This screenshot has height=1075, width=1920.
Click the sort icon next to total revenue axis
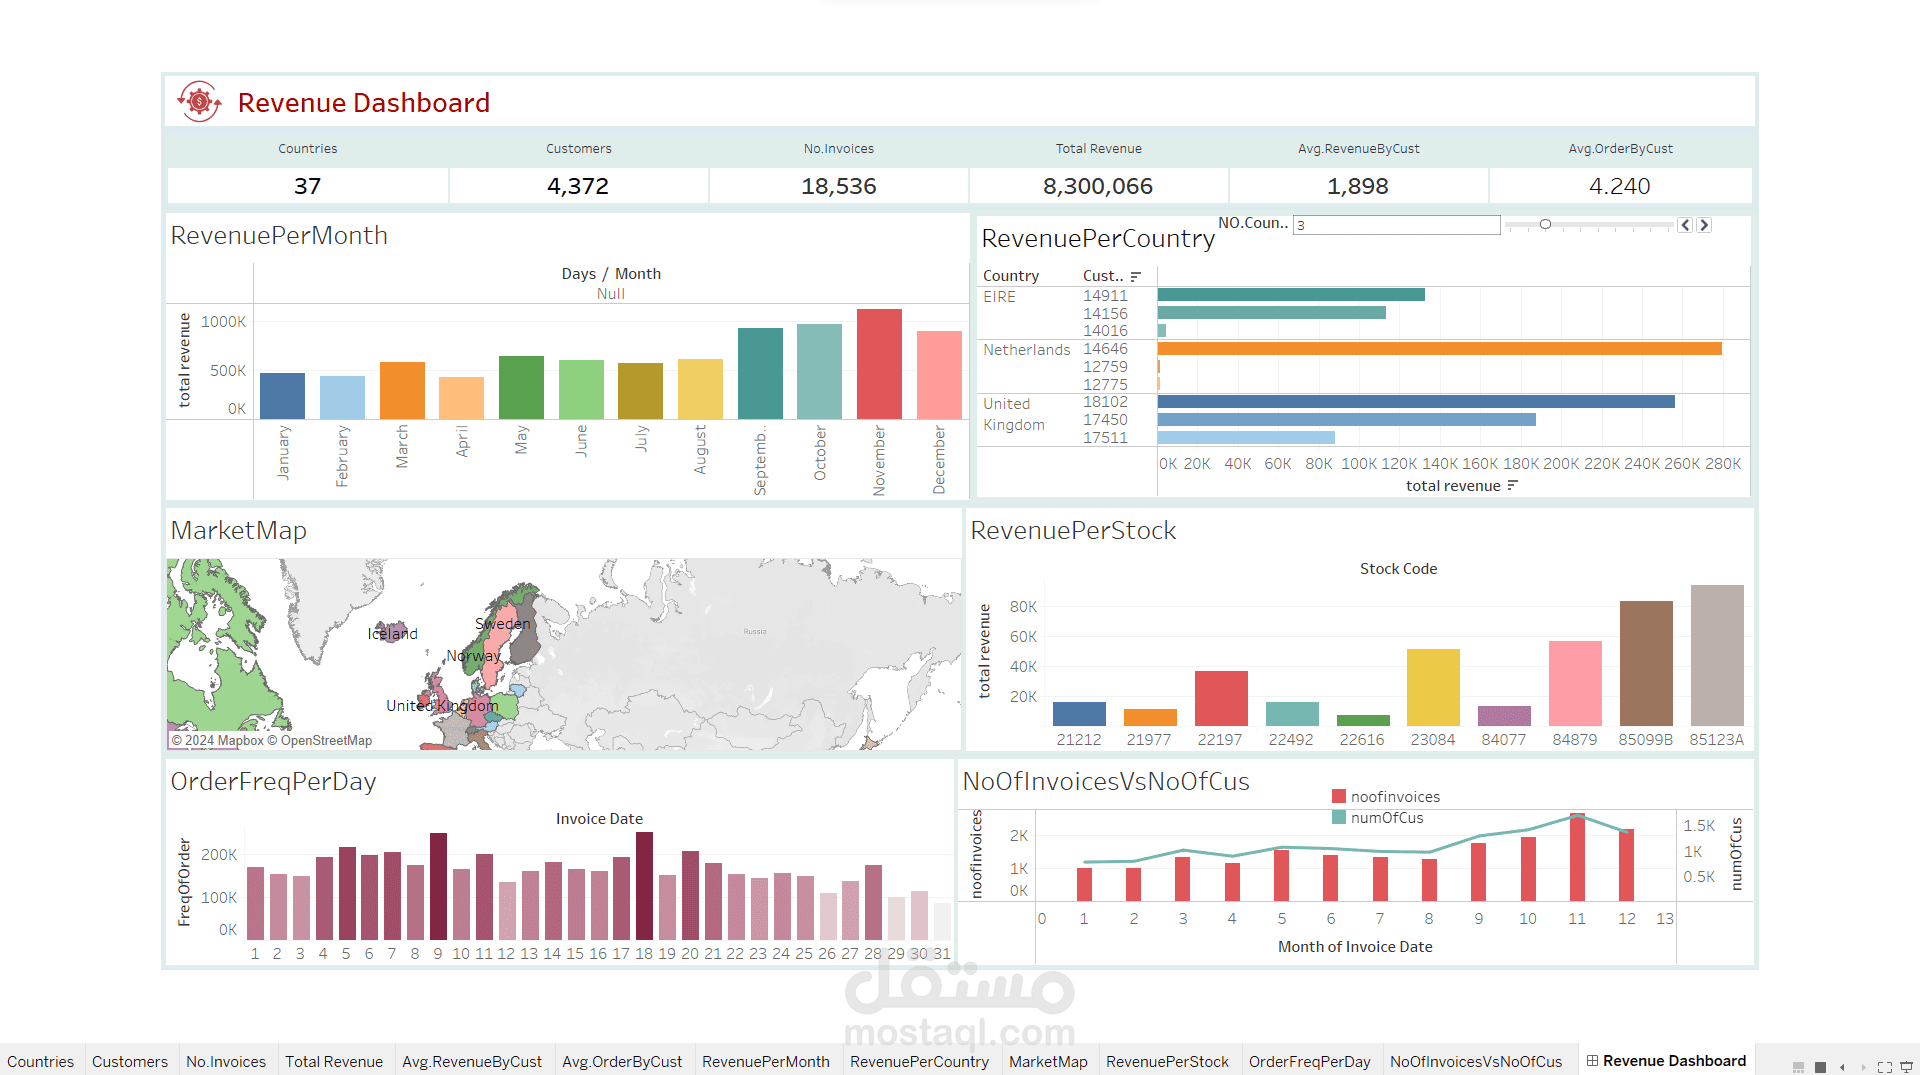(x=1513, y=485)
